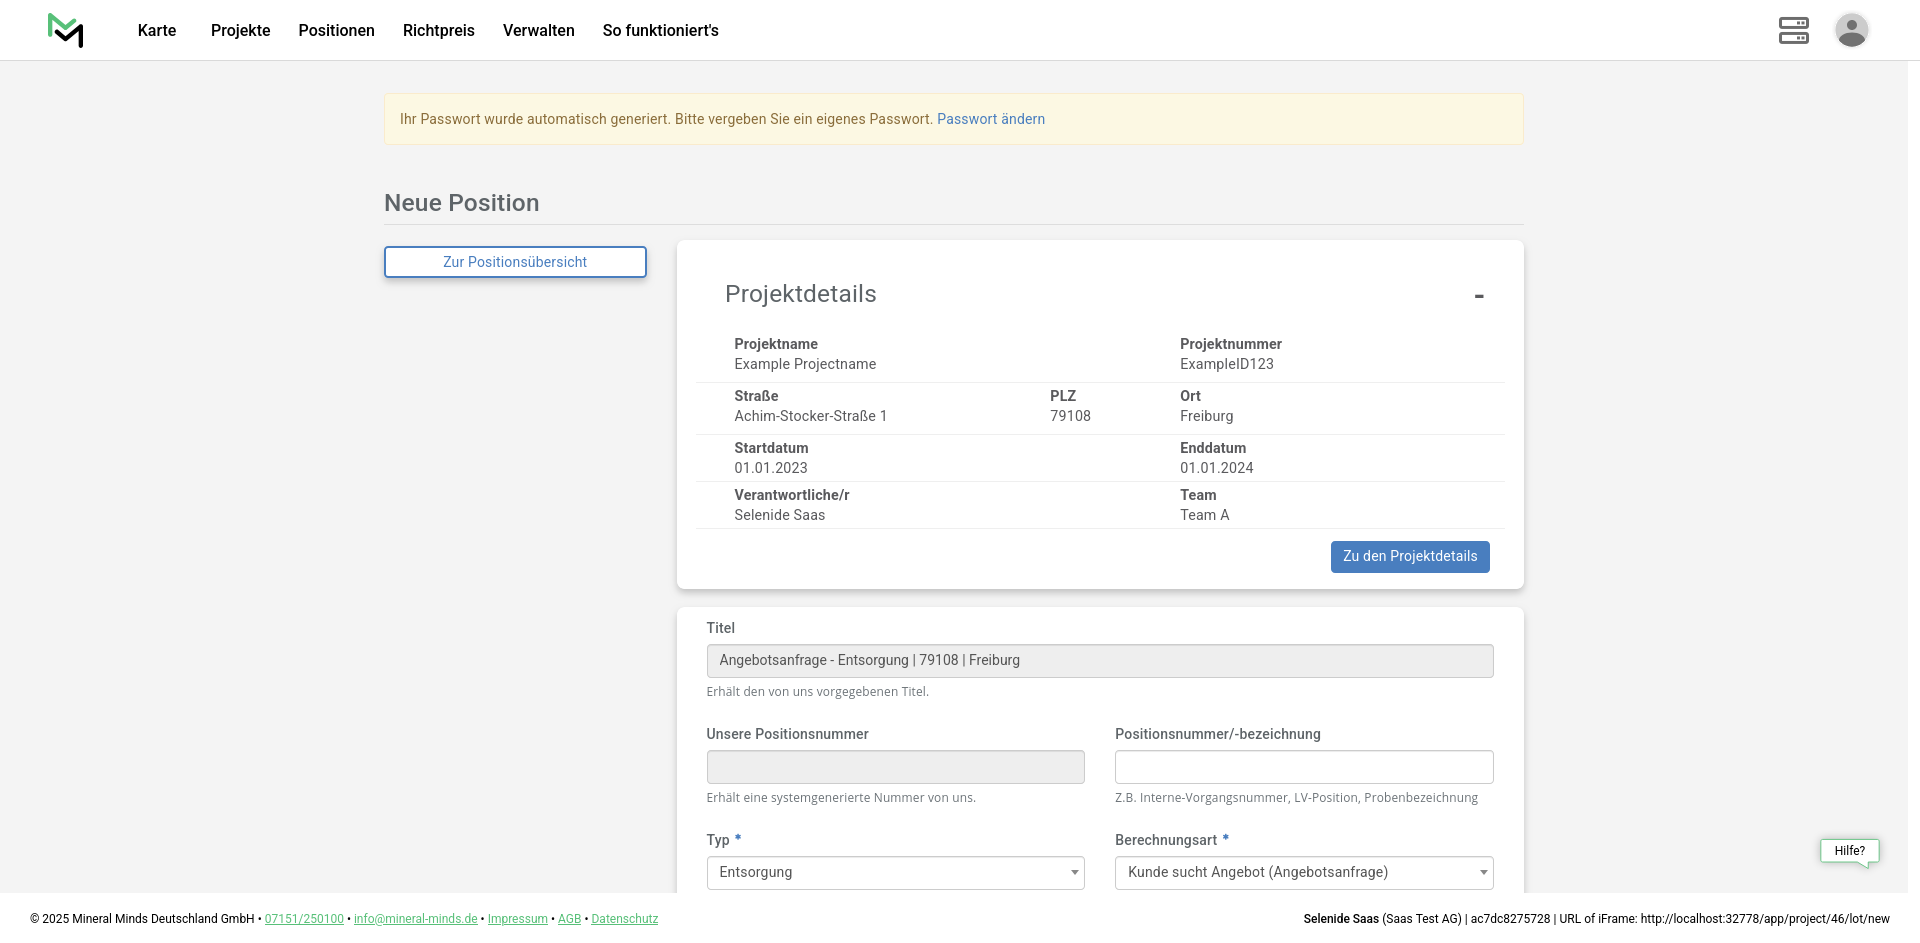Open the Verwalten menu
The width and height of the screenshot is (1920, 943).
[538, 31]
